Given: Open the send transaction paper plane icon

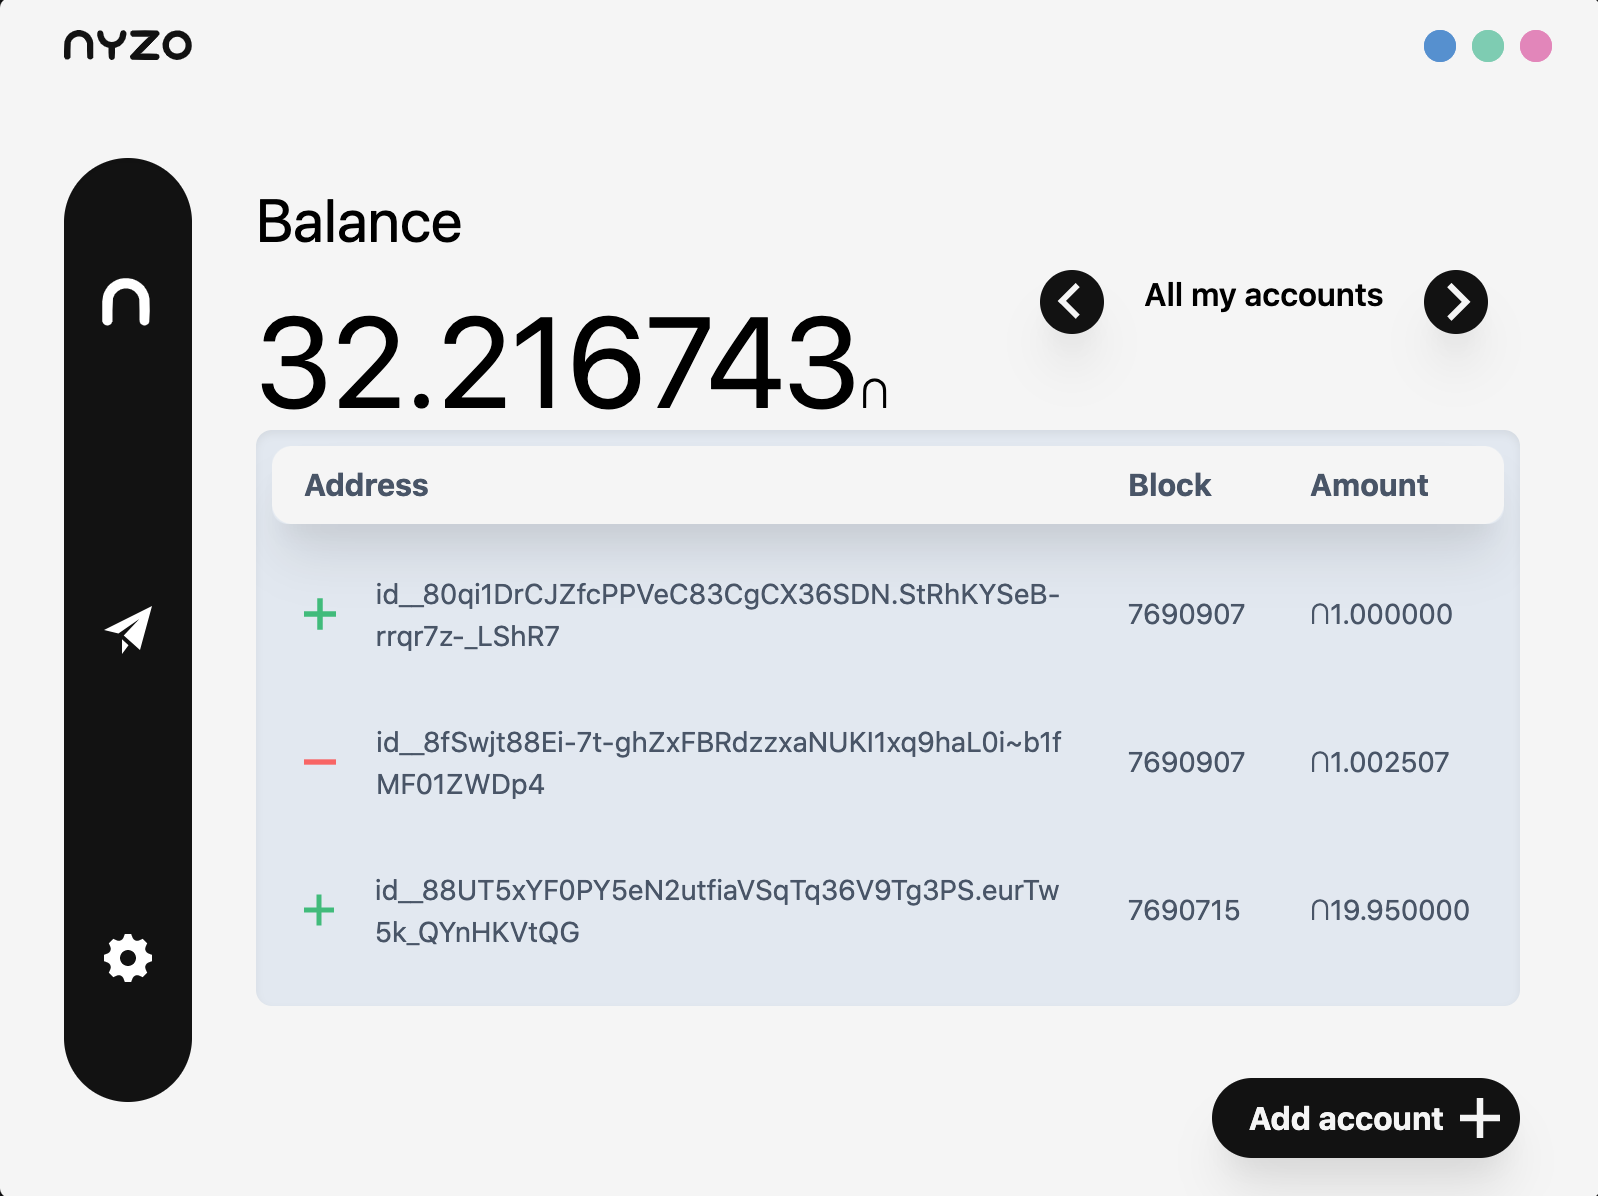Looking at the screenshot, I should pos(128,630).
